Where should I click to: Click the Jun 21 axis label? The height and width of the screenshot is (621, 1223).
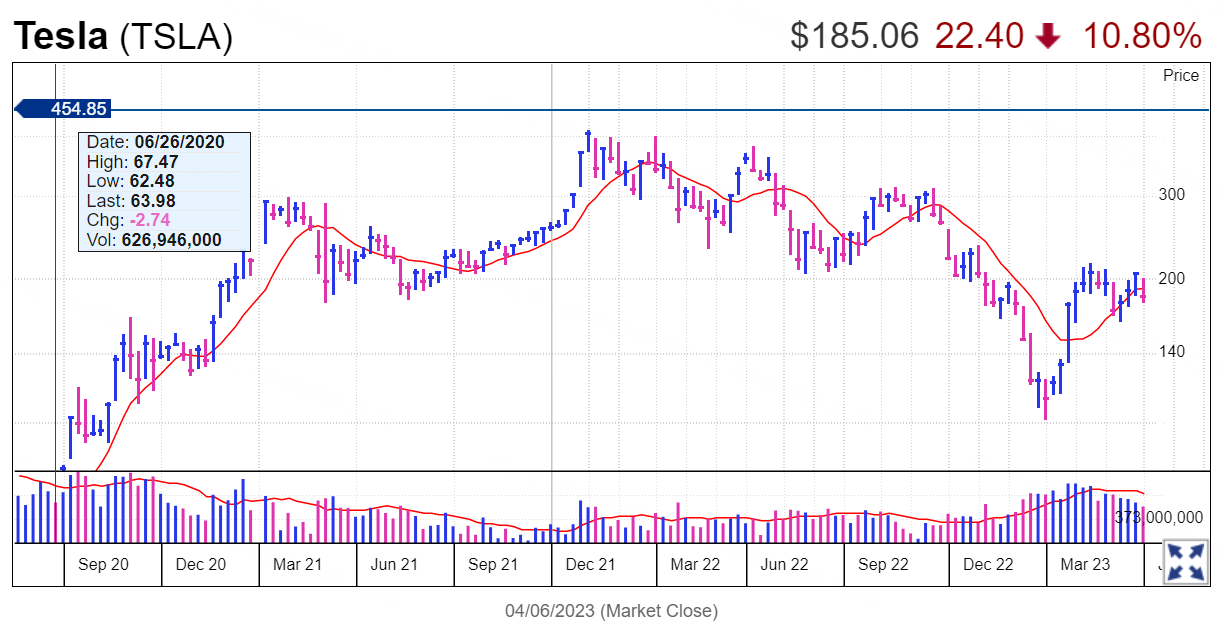pos(395,564)
